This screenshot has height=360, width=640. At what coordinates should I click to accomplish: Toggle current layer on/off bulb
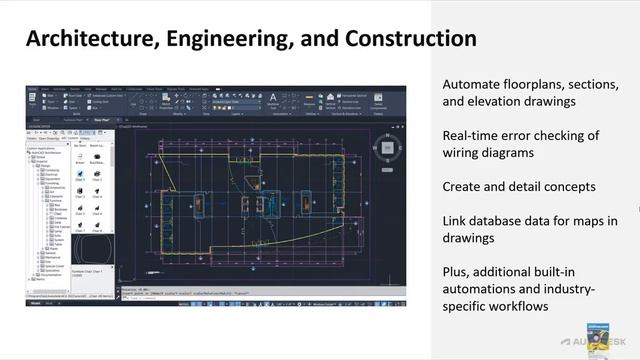[x=215, y=108]
